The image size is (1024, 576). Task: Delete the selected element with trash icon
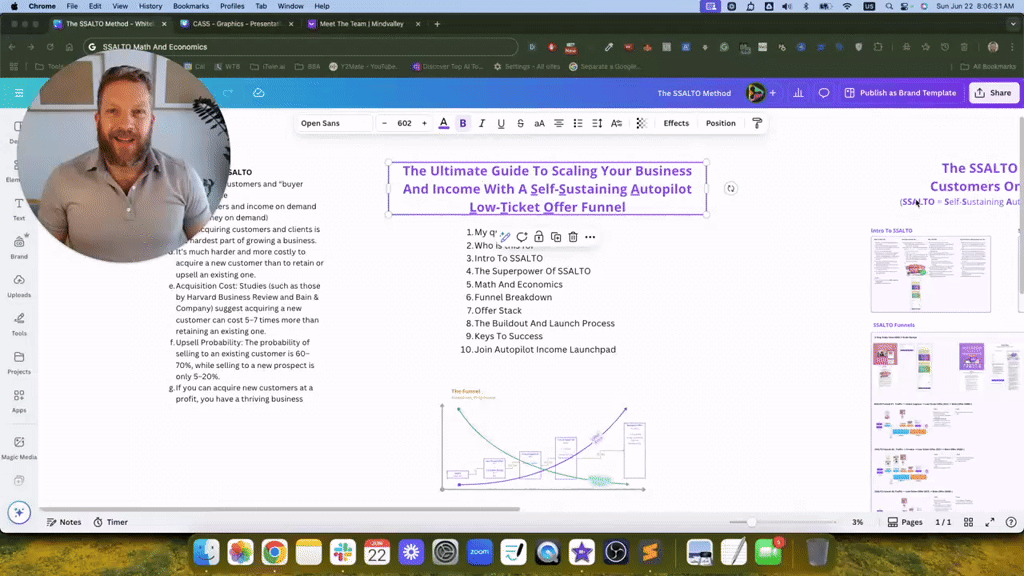[571, 237]
